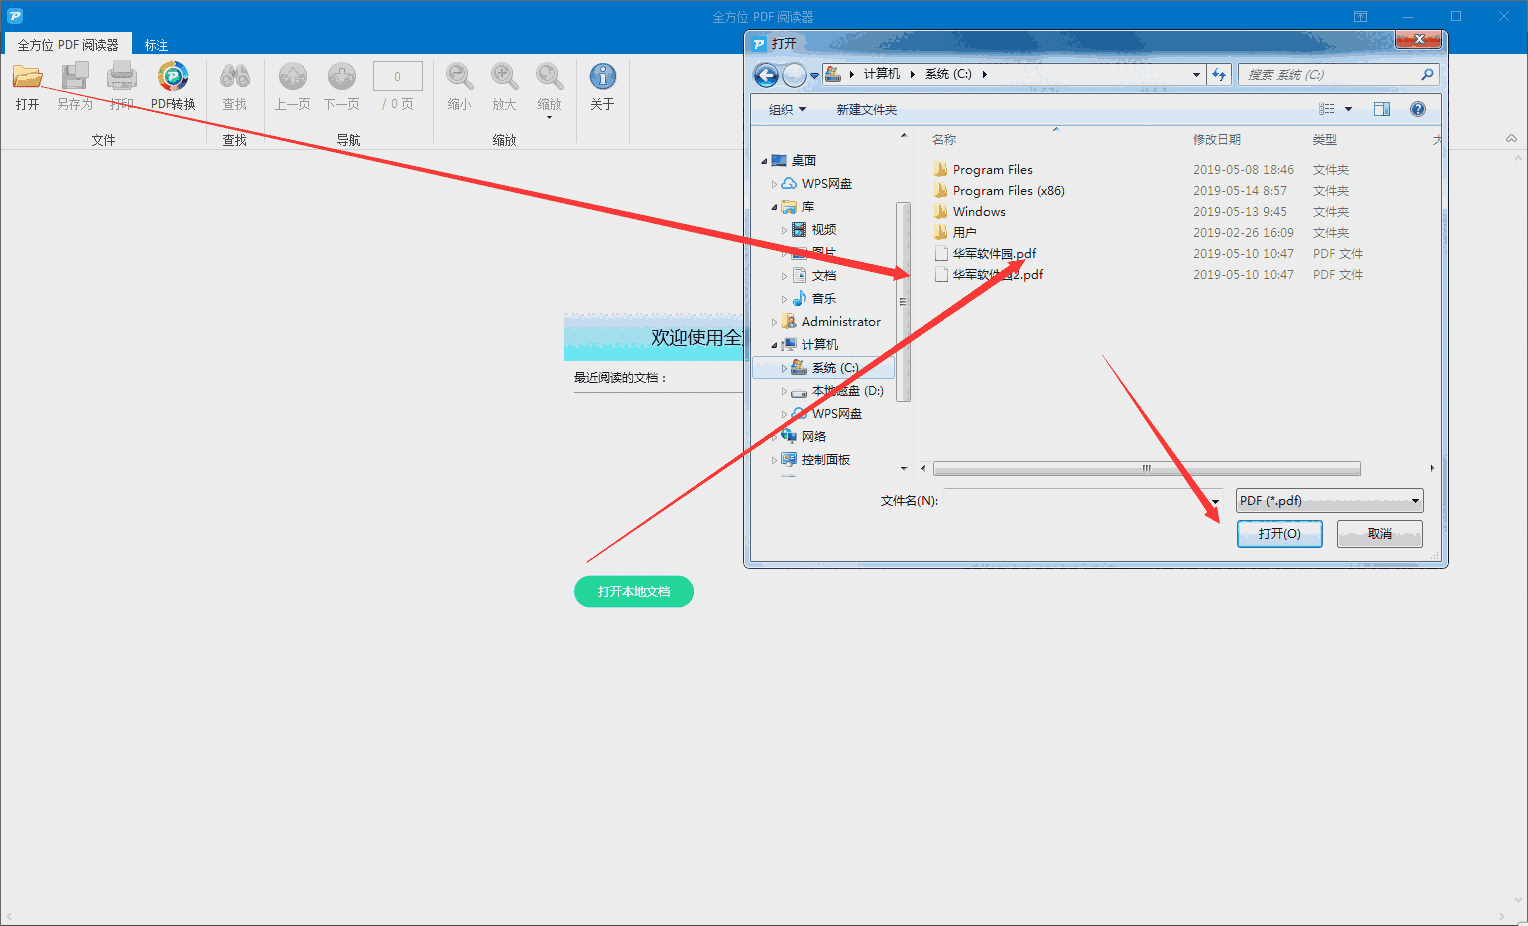The height and width of the screenshot is (926, 1528).
Task: Open the 关于 about info icon
Action: point(602,77)
